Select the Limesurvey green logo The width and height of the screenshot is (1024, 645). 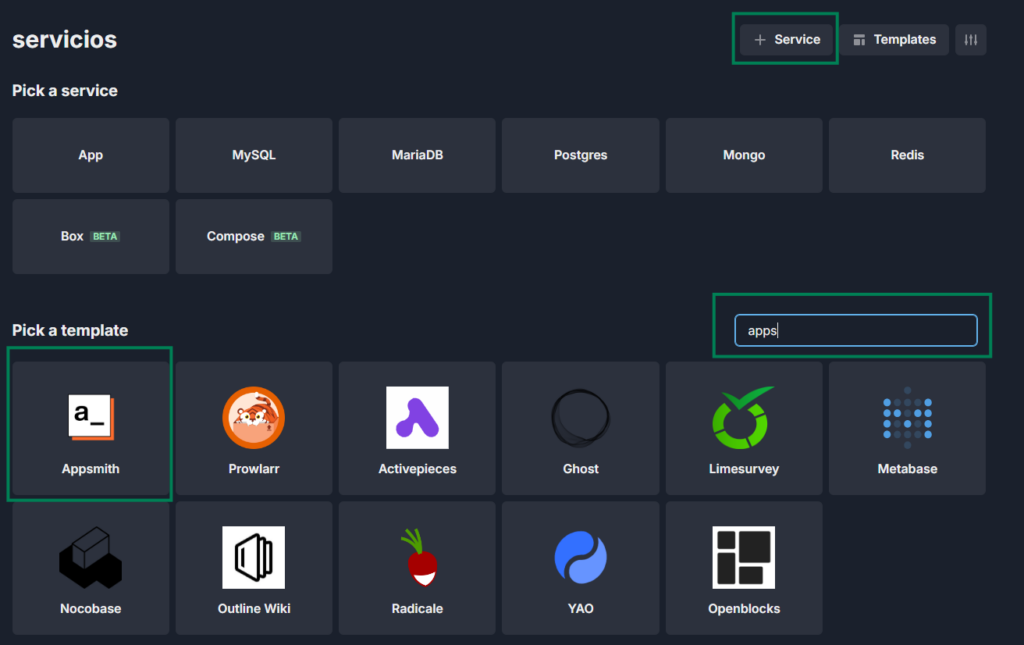click(x=743, y=417)
